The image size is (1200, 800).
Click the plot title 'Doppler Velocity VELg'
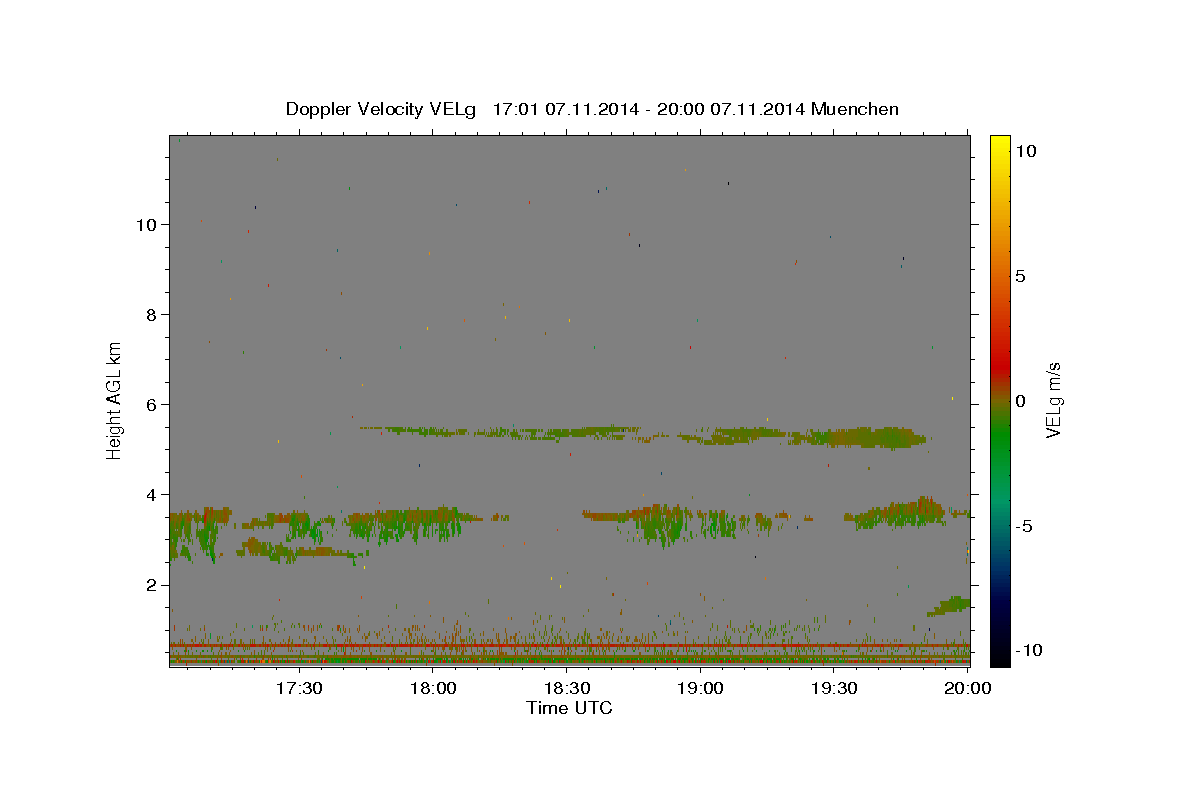click(381, 109)
